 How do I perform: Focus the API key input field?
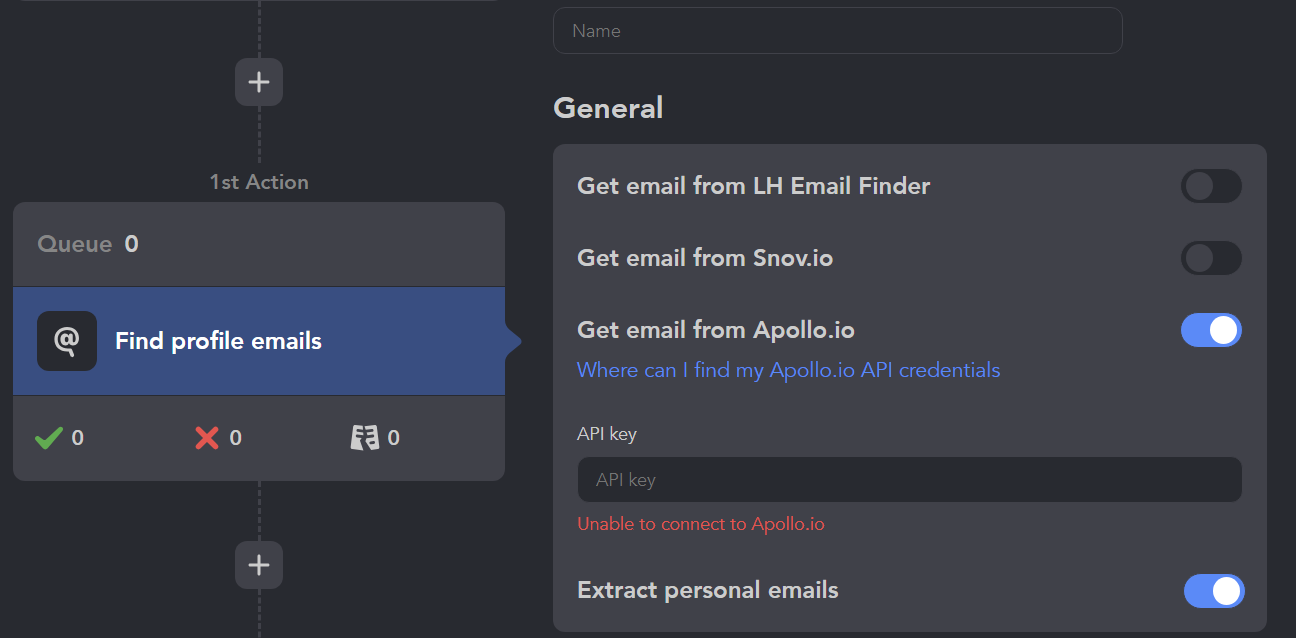[909, 480]
